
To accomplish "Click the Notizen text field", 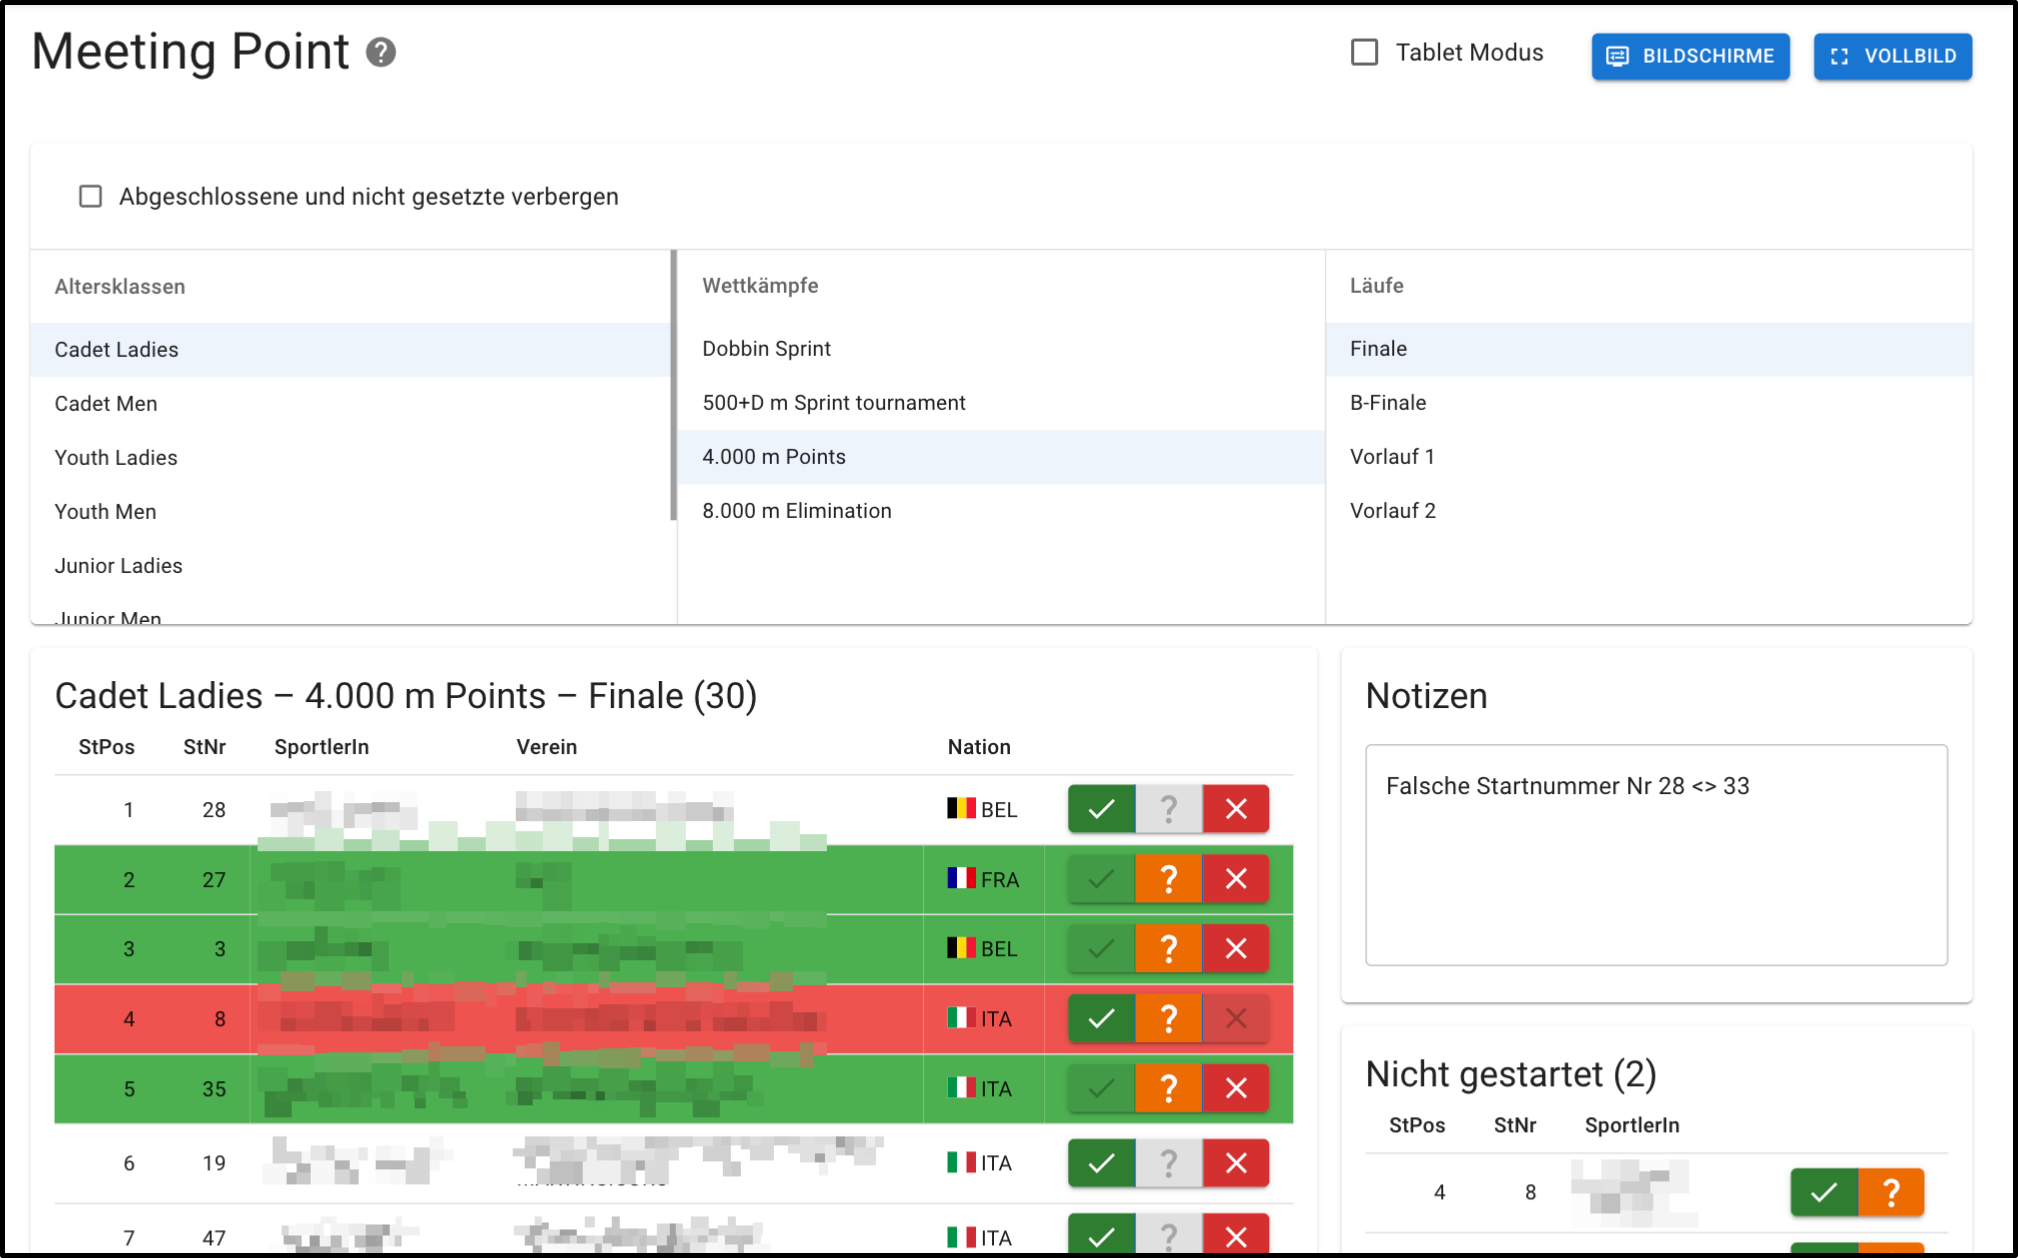I will point(1656,855).
